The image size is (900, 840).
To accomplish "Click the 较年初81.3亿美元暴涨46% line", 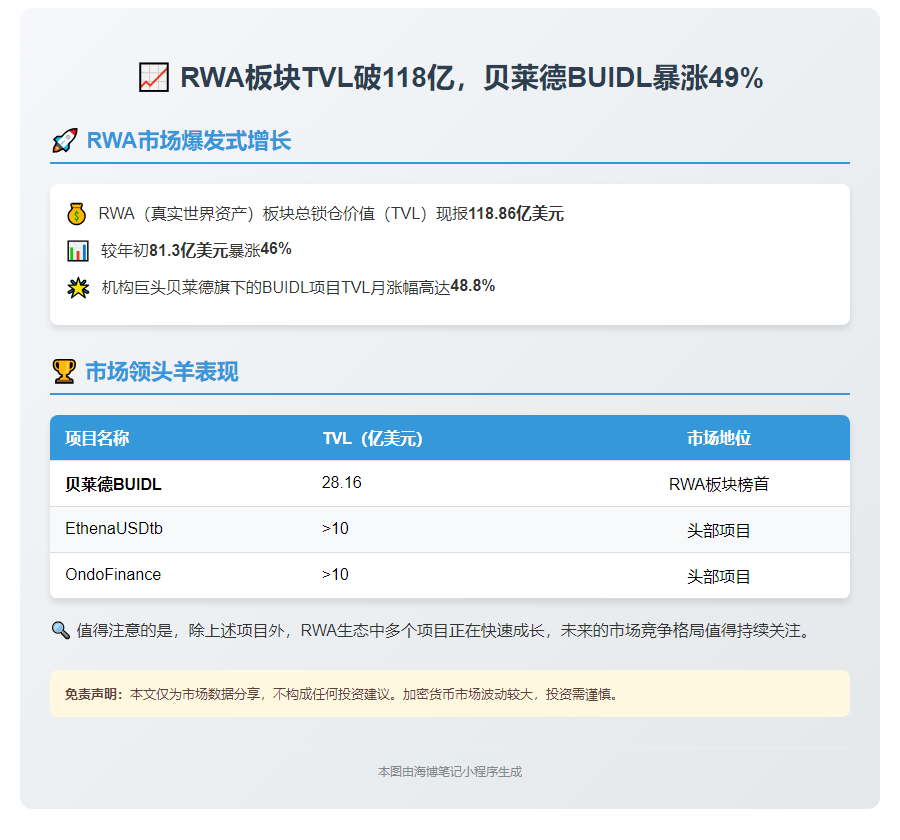I will click(196, 250).
